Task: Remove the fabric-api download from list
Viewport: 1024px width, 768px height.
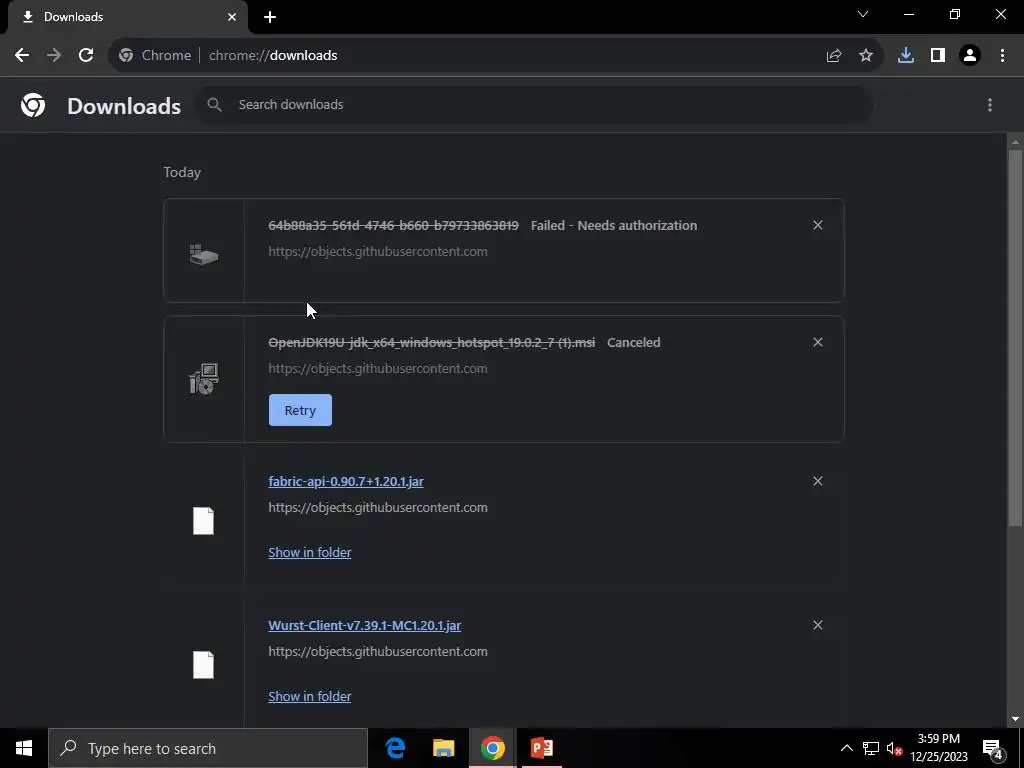Action: 818,481
